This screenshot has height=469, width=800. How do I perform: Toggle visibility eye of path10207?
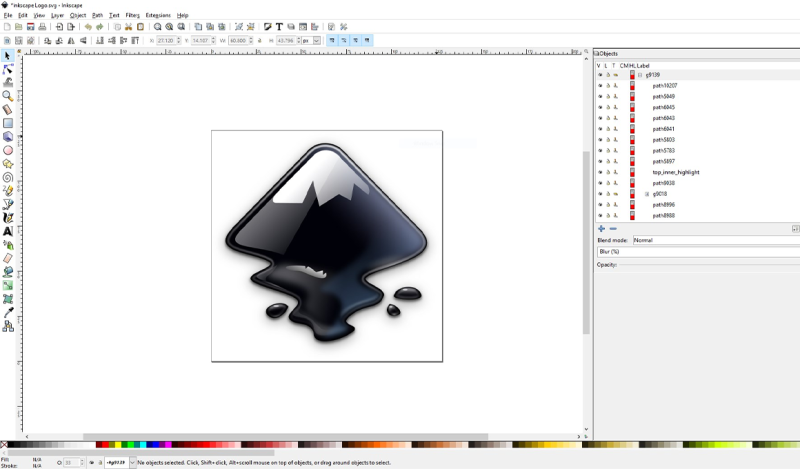click(600, 86)
